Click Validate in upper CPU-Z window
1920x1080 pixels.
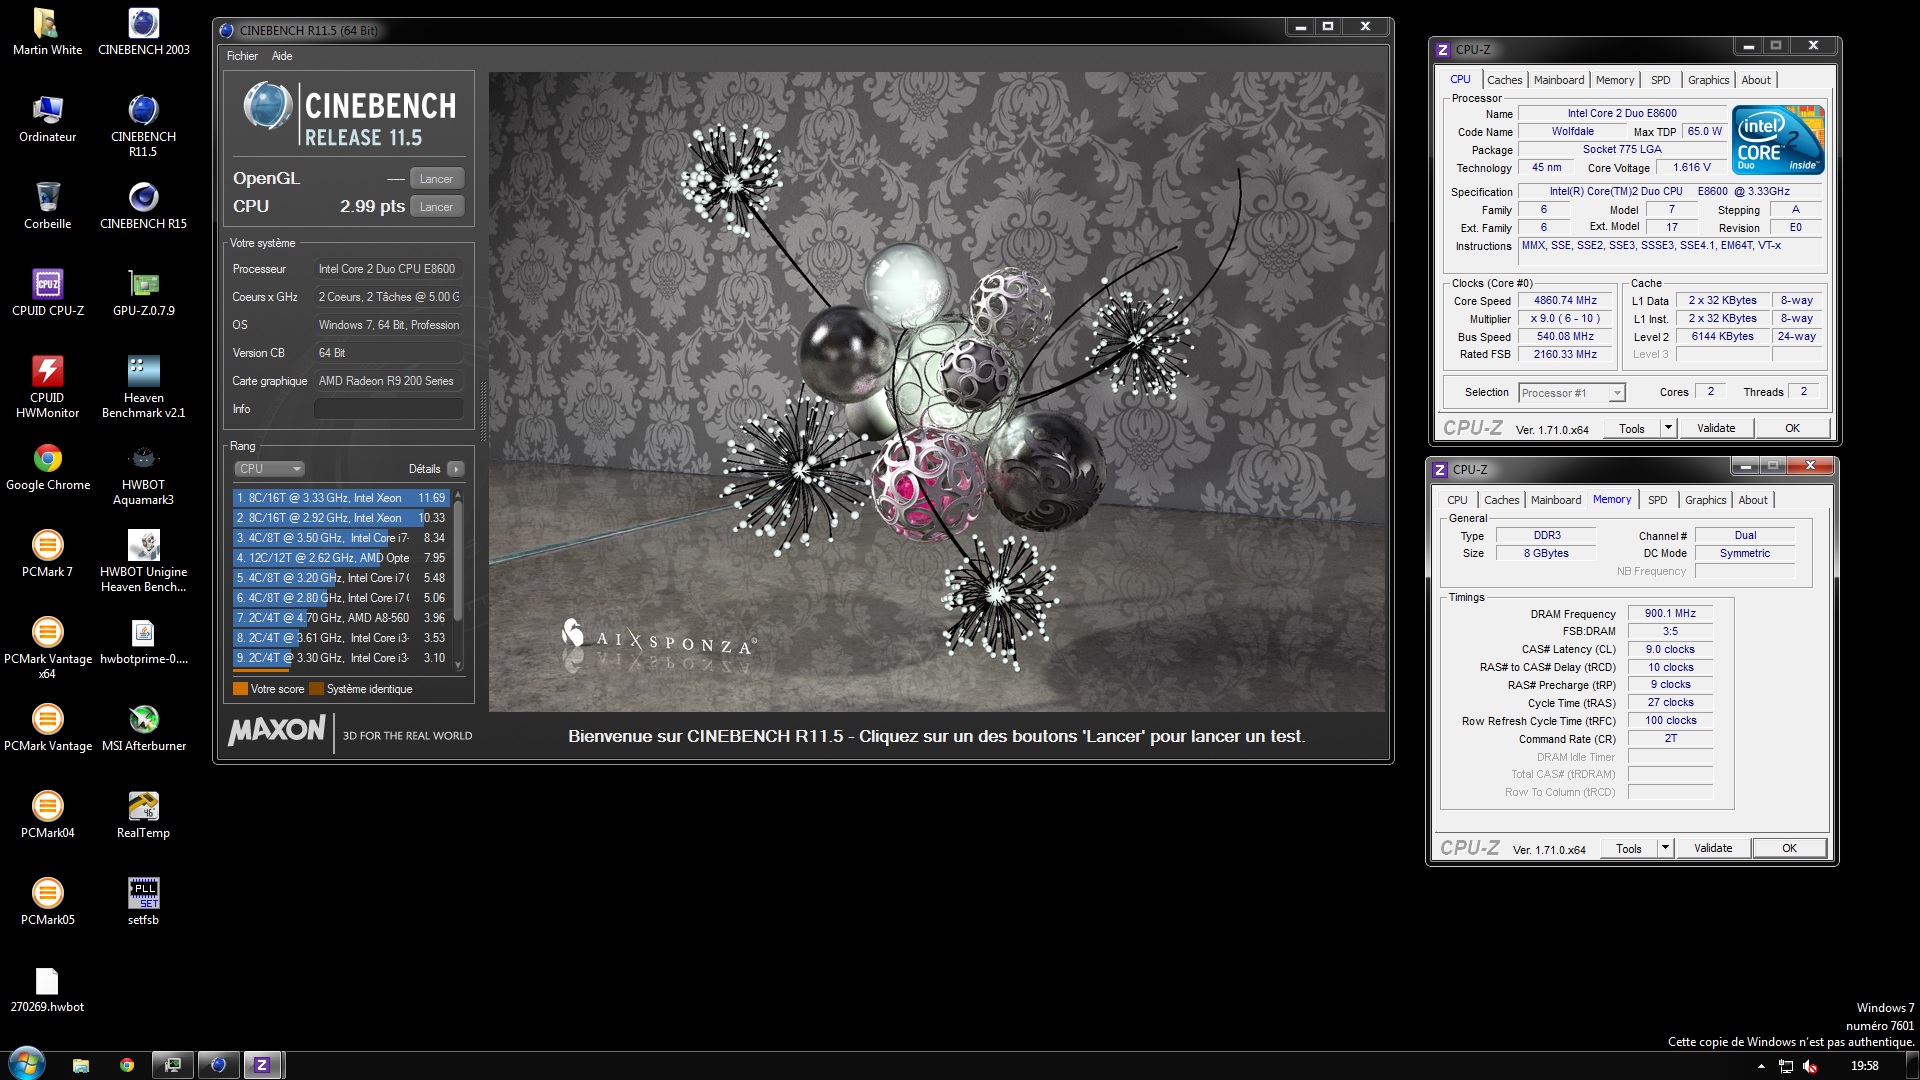(1716, 429)
